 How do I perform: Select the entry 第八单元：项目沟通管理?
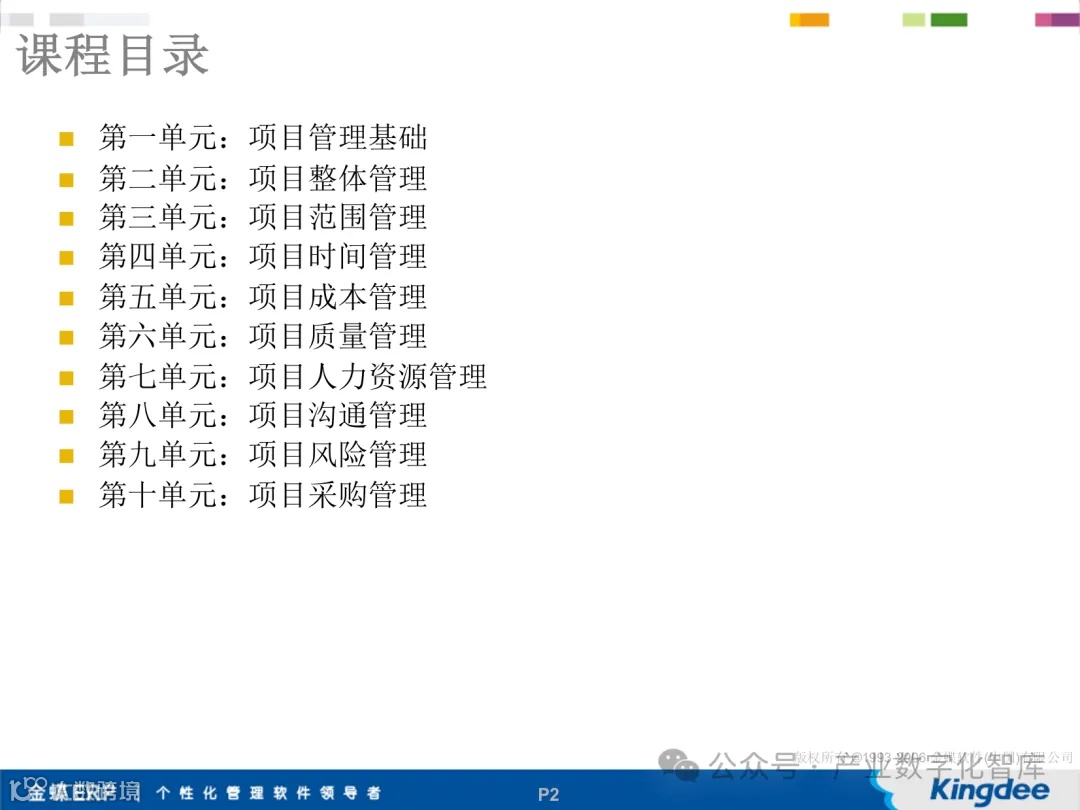(x=264, y=416)
